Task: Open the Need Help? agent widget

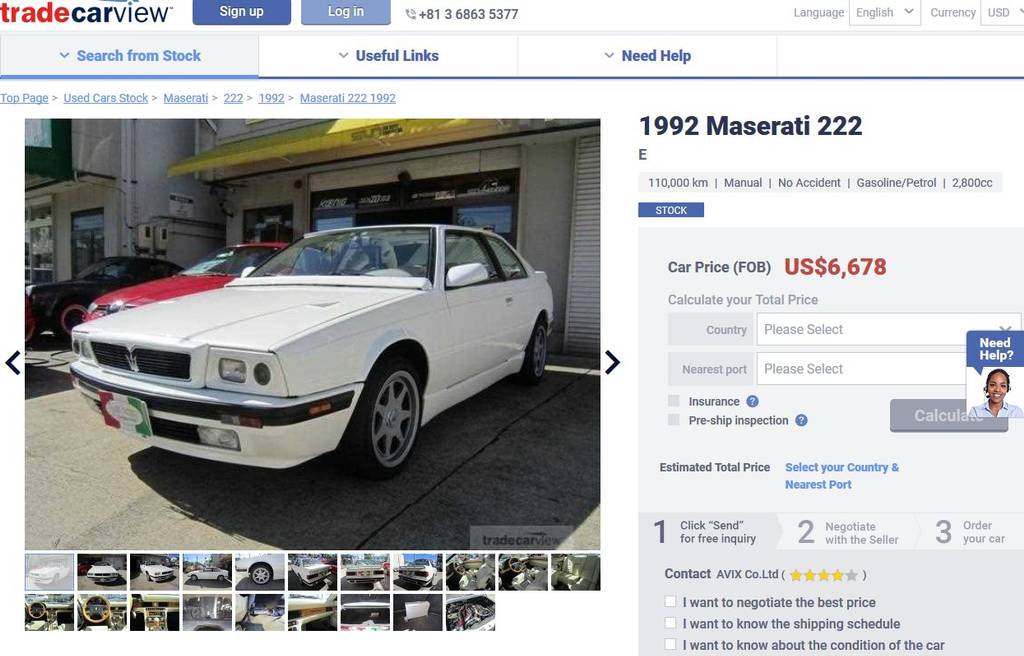Action: 995,374
